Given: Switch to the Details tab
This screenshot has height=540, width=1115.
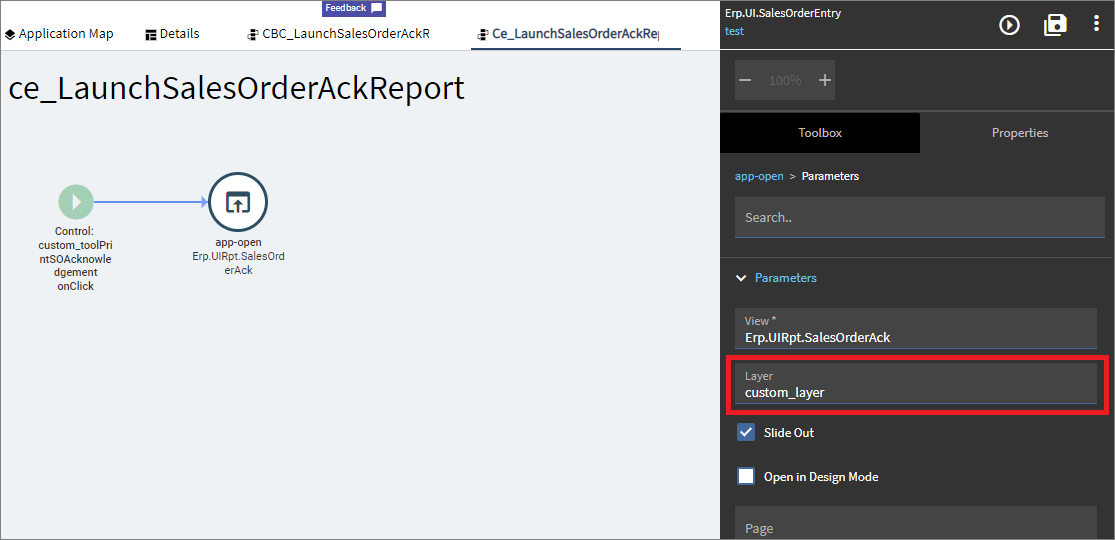Looking at the screenshot, I should click(x=172, y=33).
